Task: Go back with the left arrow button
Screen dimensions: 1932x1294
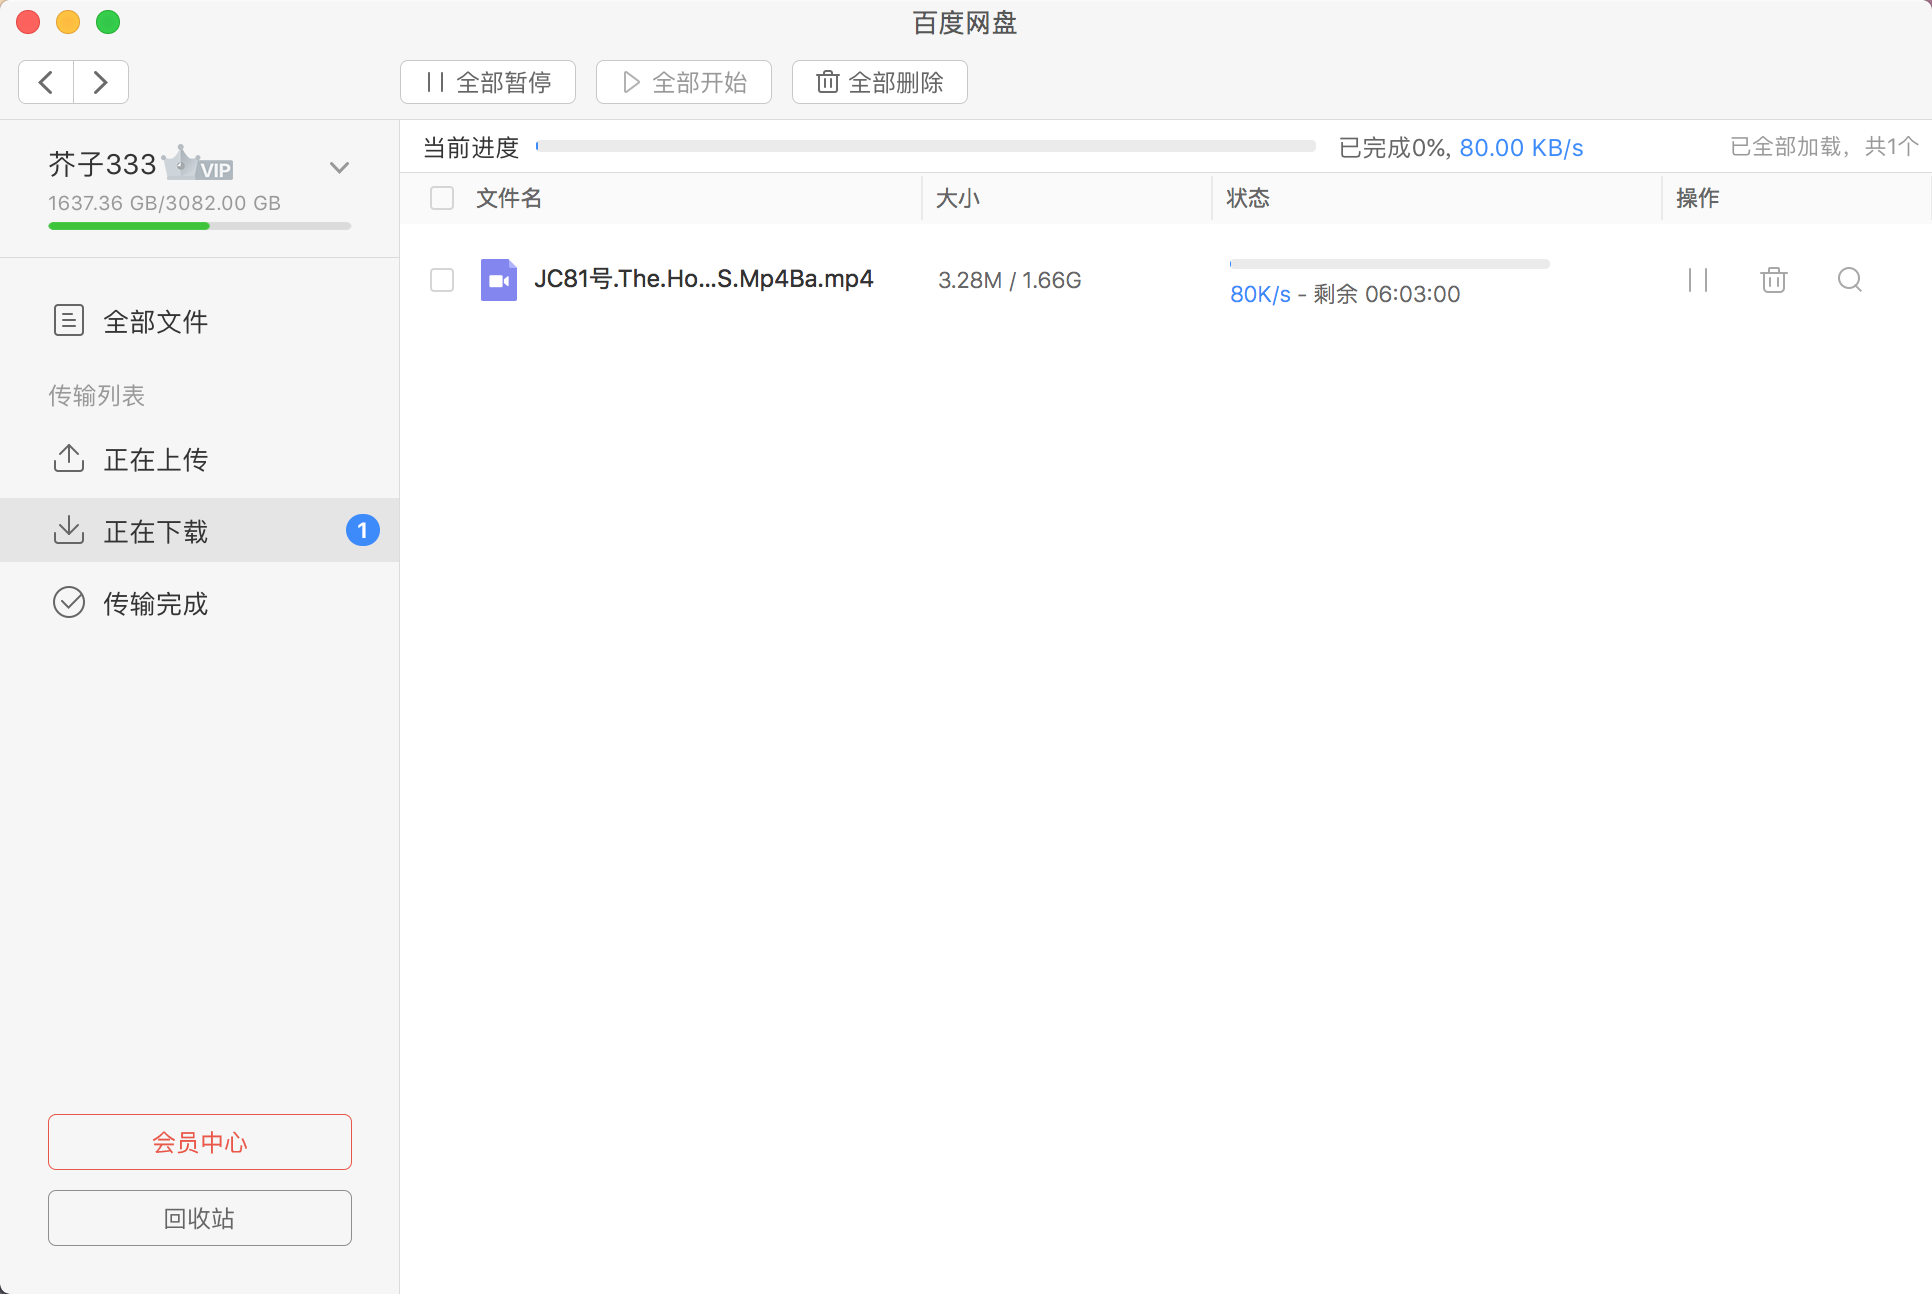Action: coord(46,82)
